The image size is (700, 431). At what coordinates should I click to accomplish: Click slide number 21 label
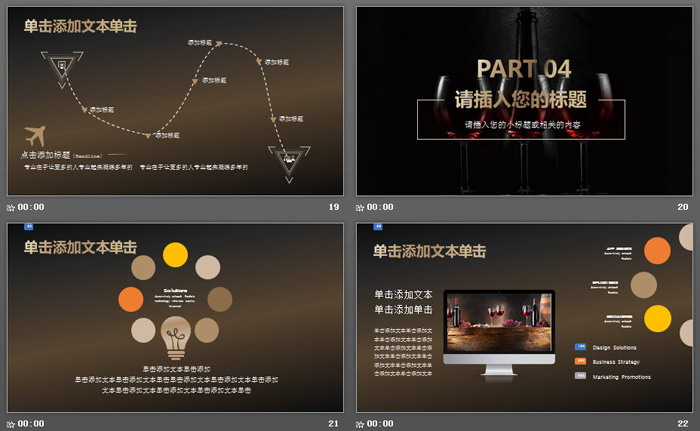333,424
